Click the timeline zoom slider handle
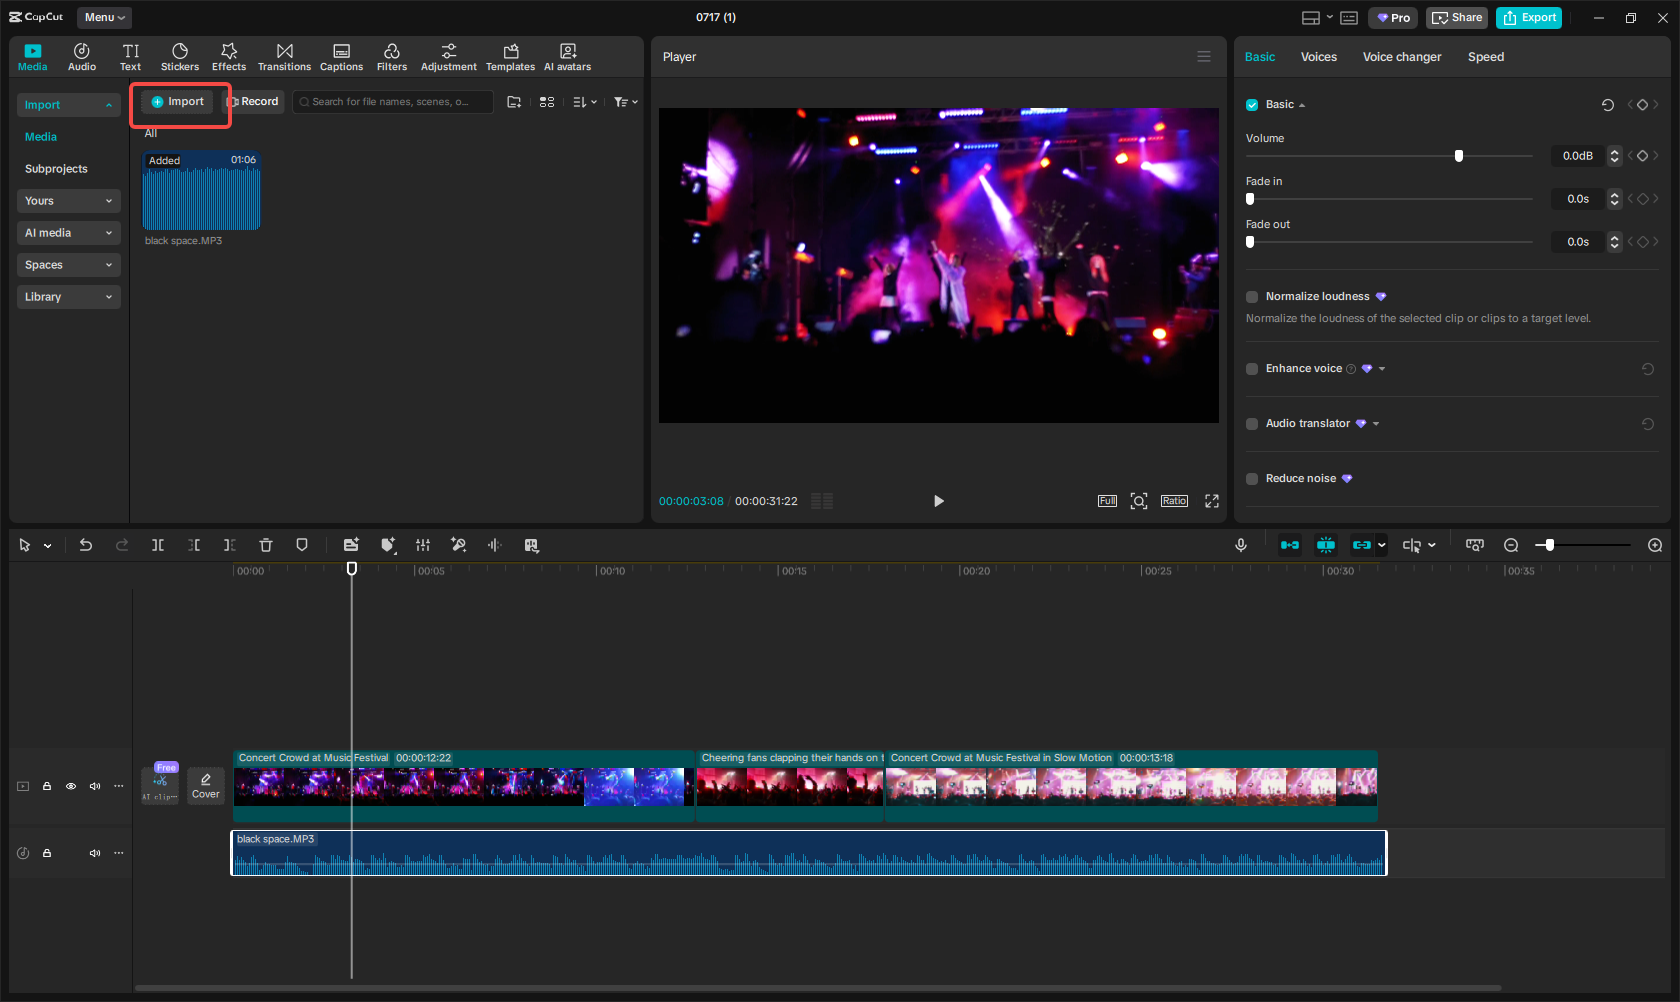Viewport: 1680px width, 1002px height. (x=1549, y=545)
